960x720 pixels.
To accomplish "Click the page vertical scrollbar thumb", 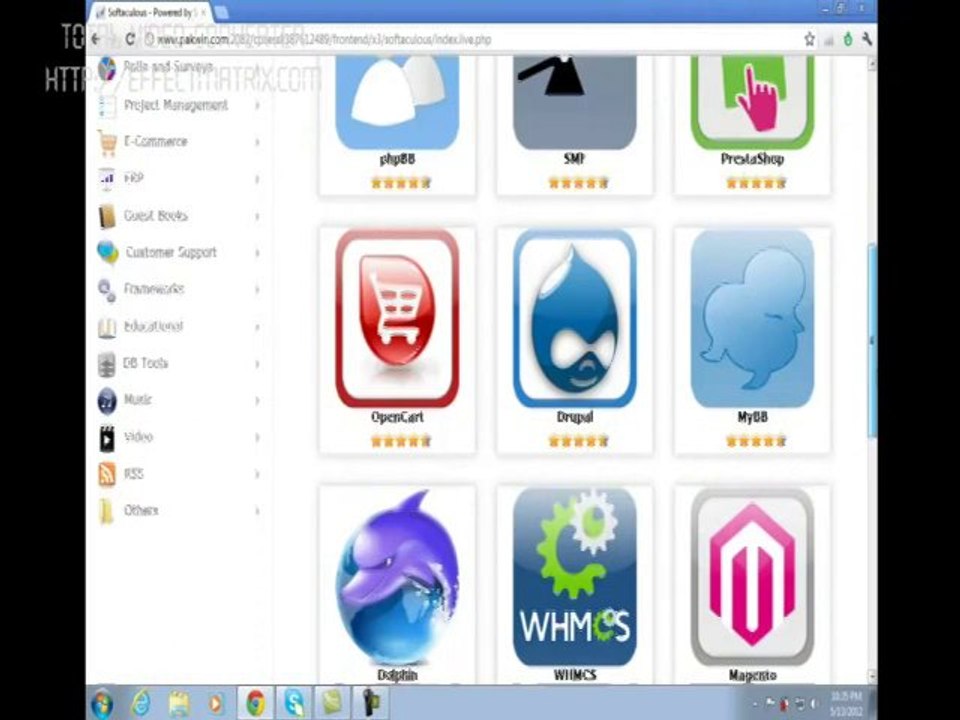I will pos(872,340).
